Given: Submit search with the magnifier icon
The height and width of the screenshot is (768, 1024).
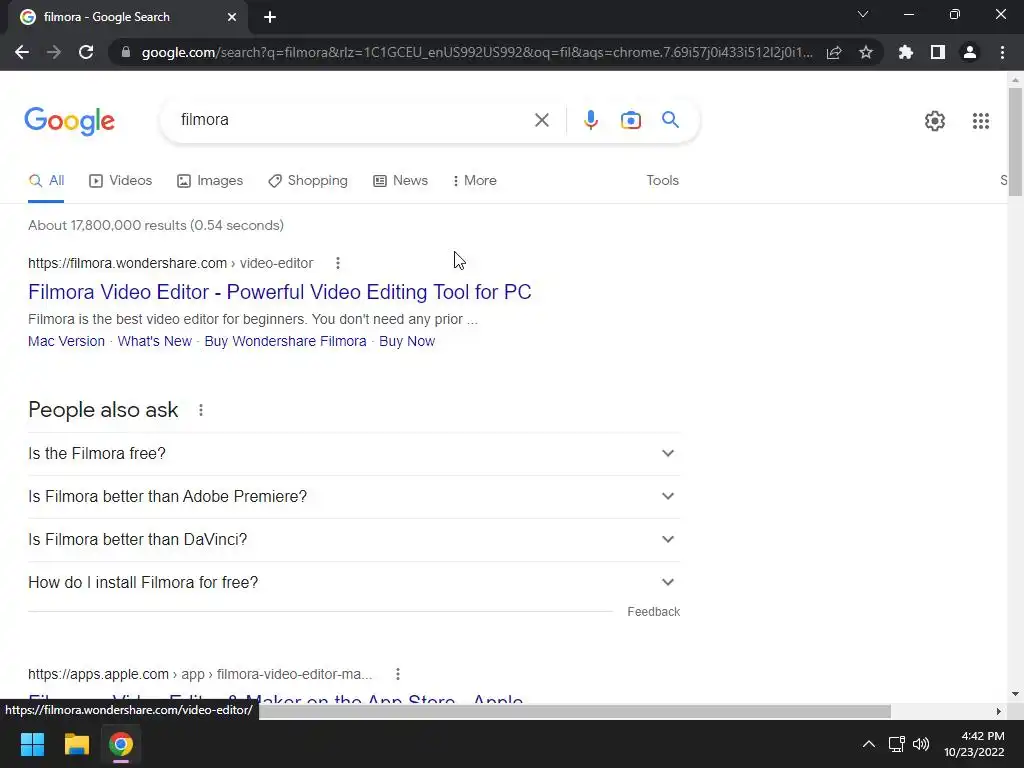Looking at the screenshot, I should [x=670, y=120].
